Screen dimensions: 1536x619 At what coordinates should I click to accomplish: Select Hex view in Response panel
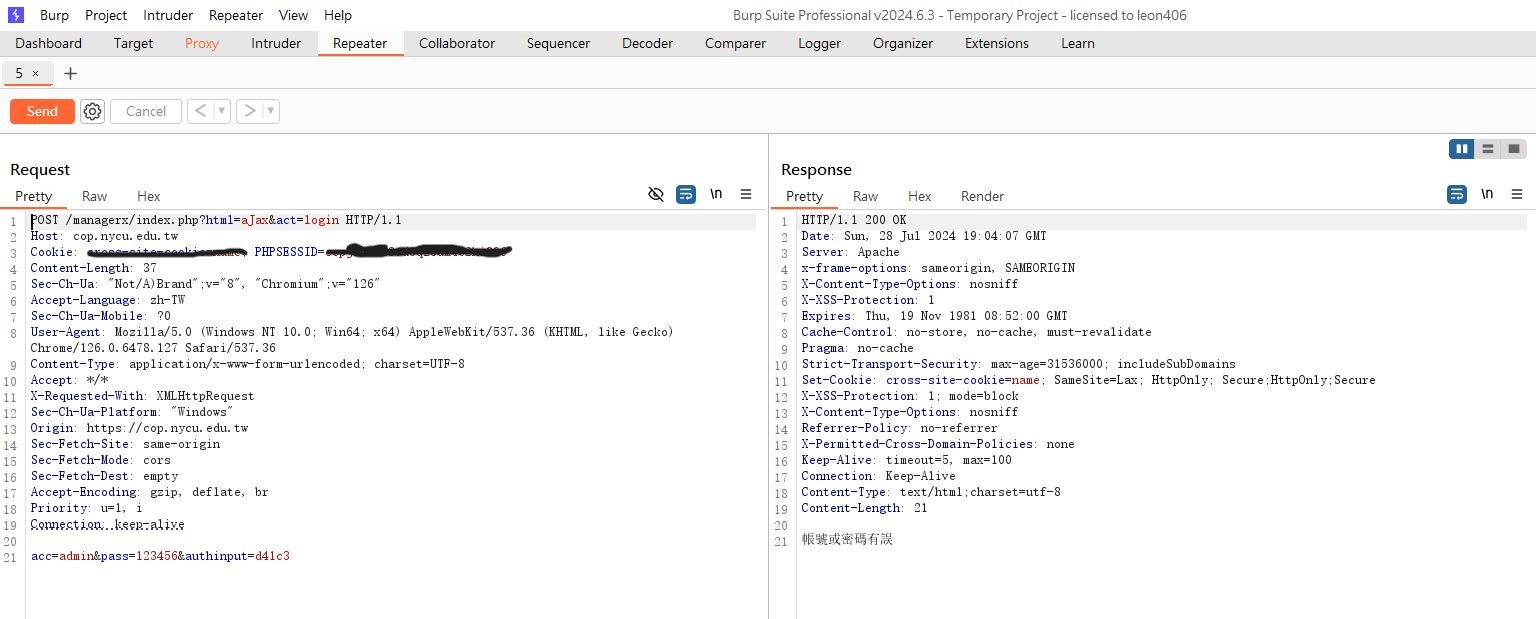point(919,196)
